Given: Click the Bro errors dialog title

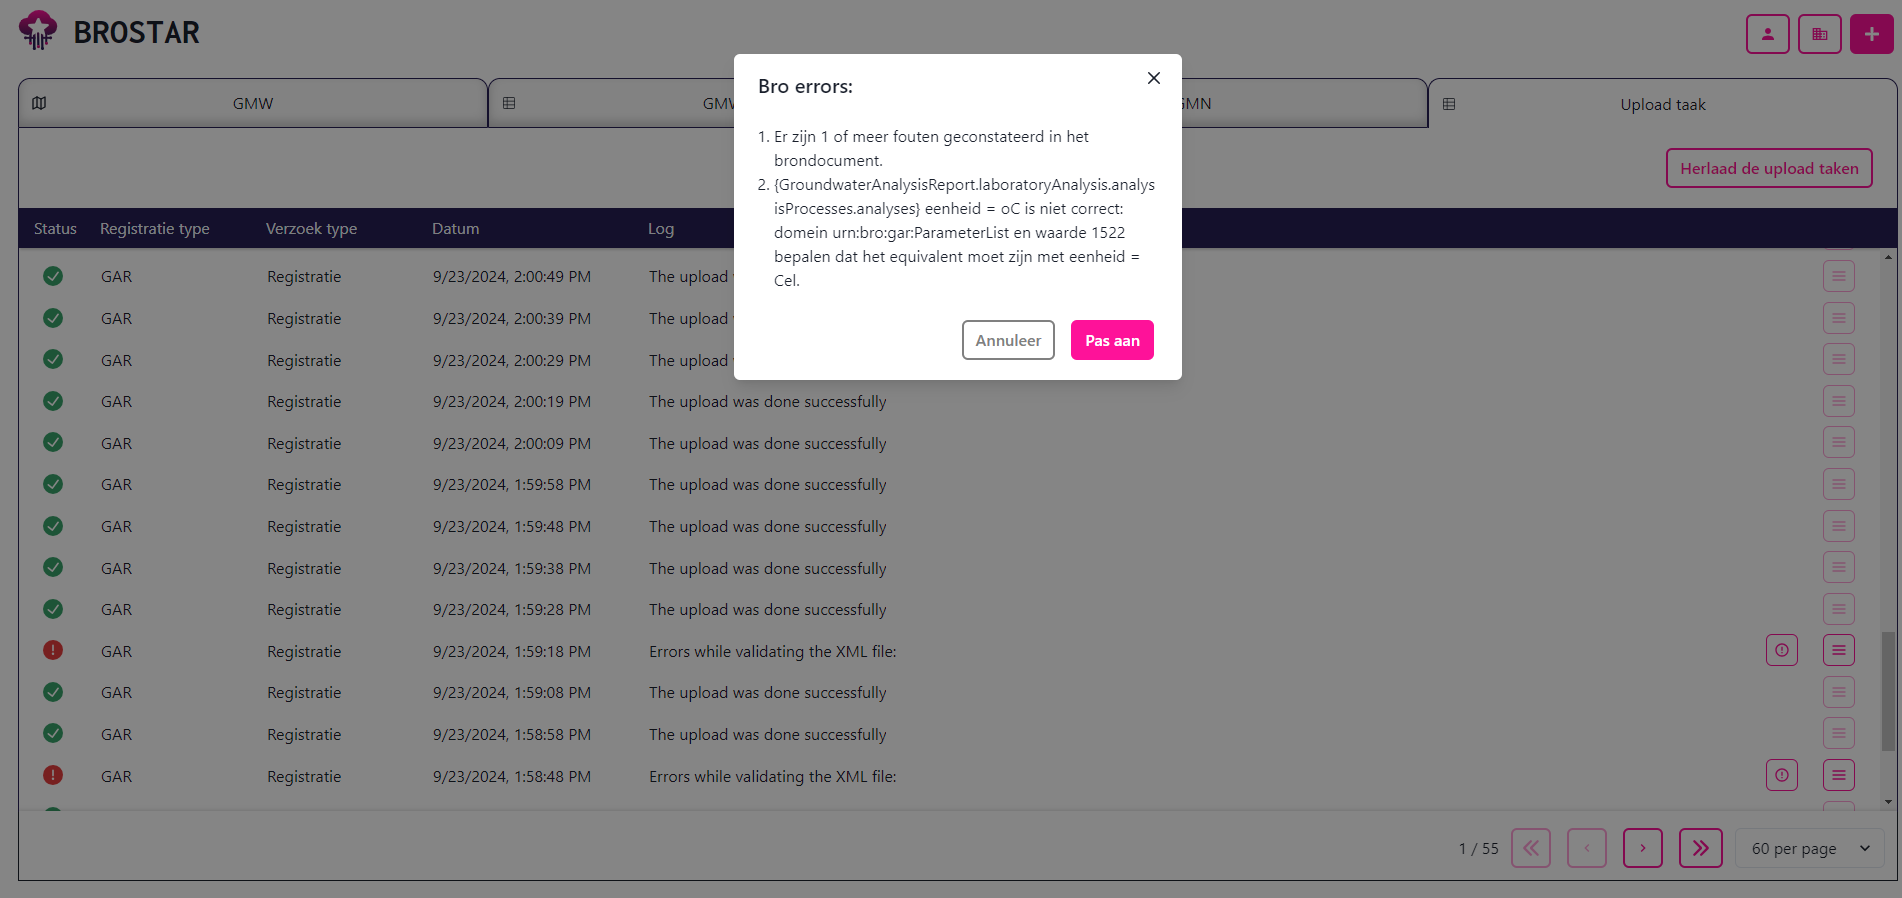Looking at the screenshot, I should pos(805,87).
